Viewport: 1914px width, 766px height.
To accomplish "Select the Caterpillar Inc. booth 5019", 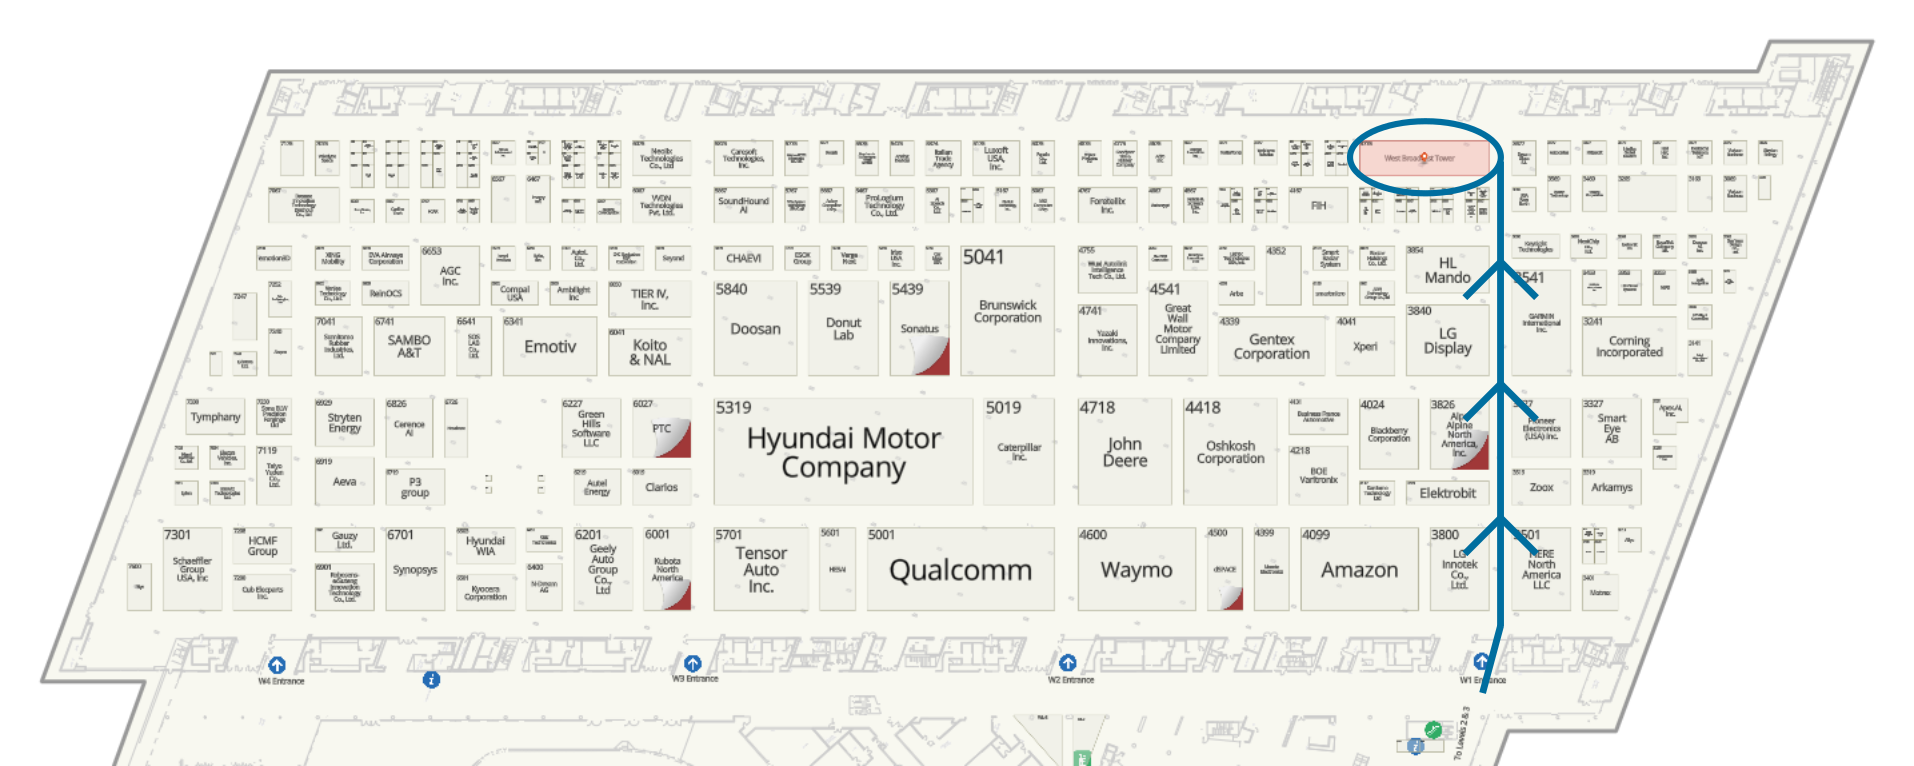I will click(x=1018, y=451).
